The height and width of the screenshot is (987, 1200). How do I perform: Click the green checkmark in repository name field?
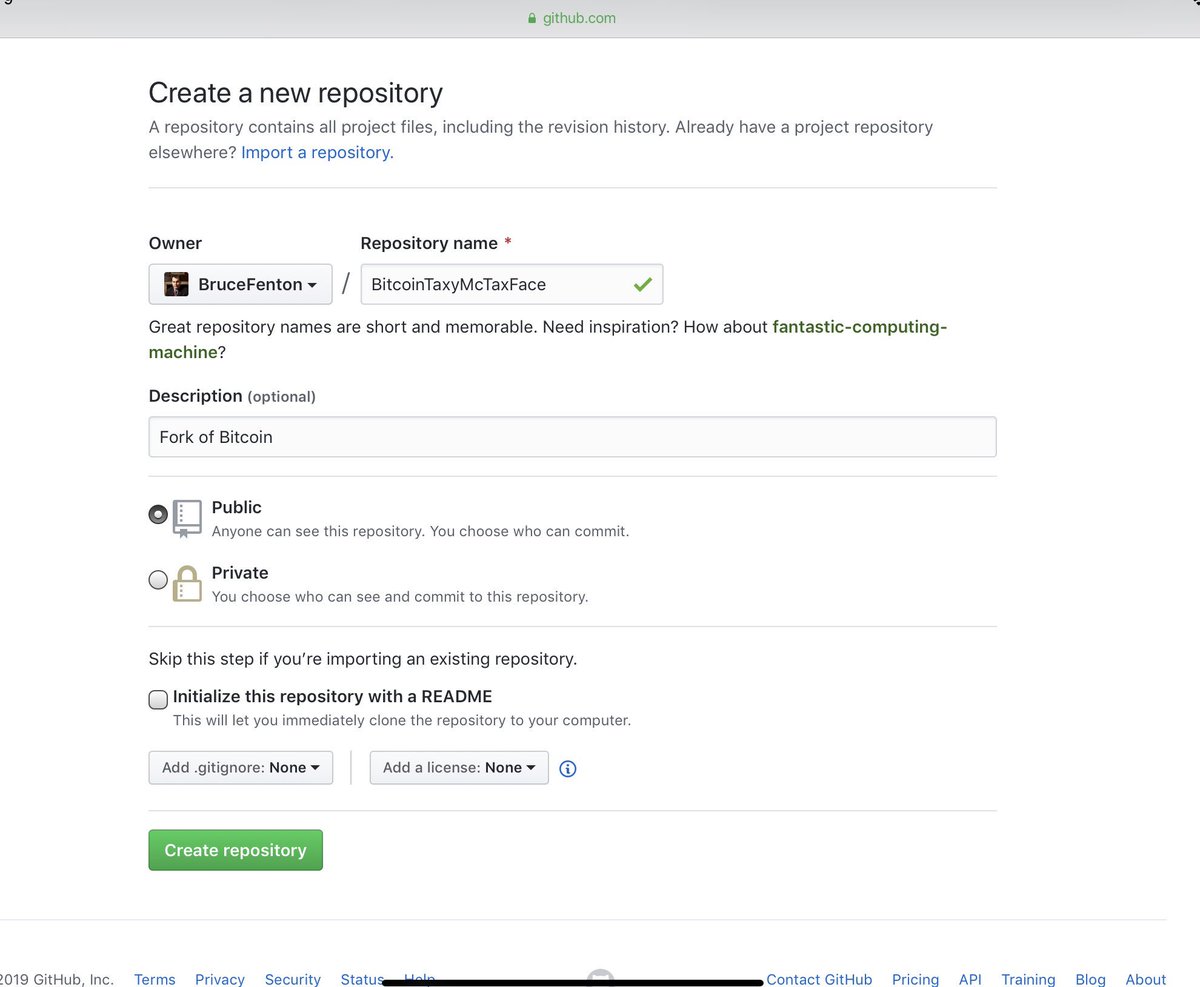pyautogui.click(x=642, y=284)
